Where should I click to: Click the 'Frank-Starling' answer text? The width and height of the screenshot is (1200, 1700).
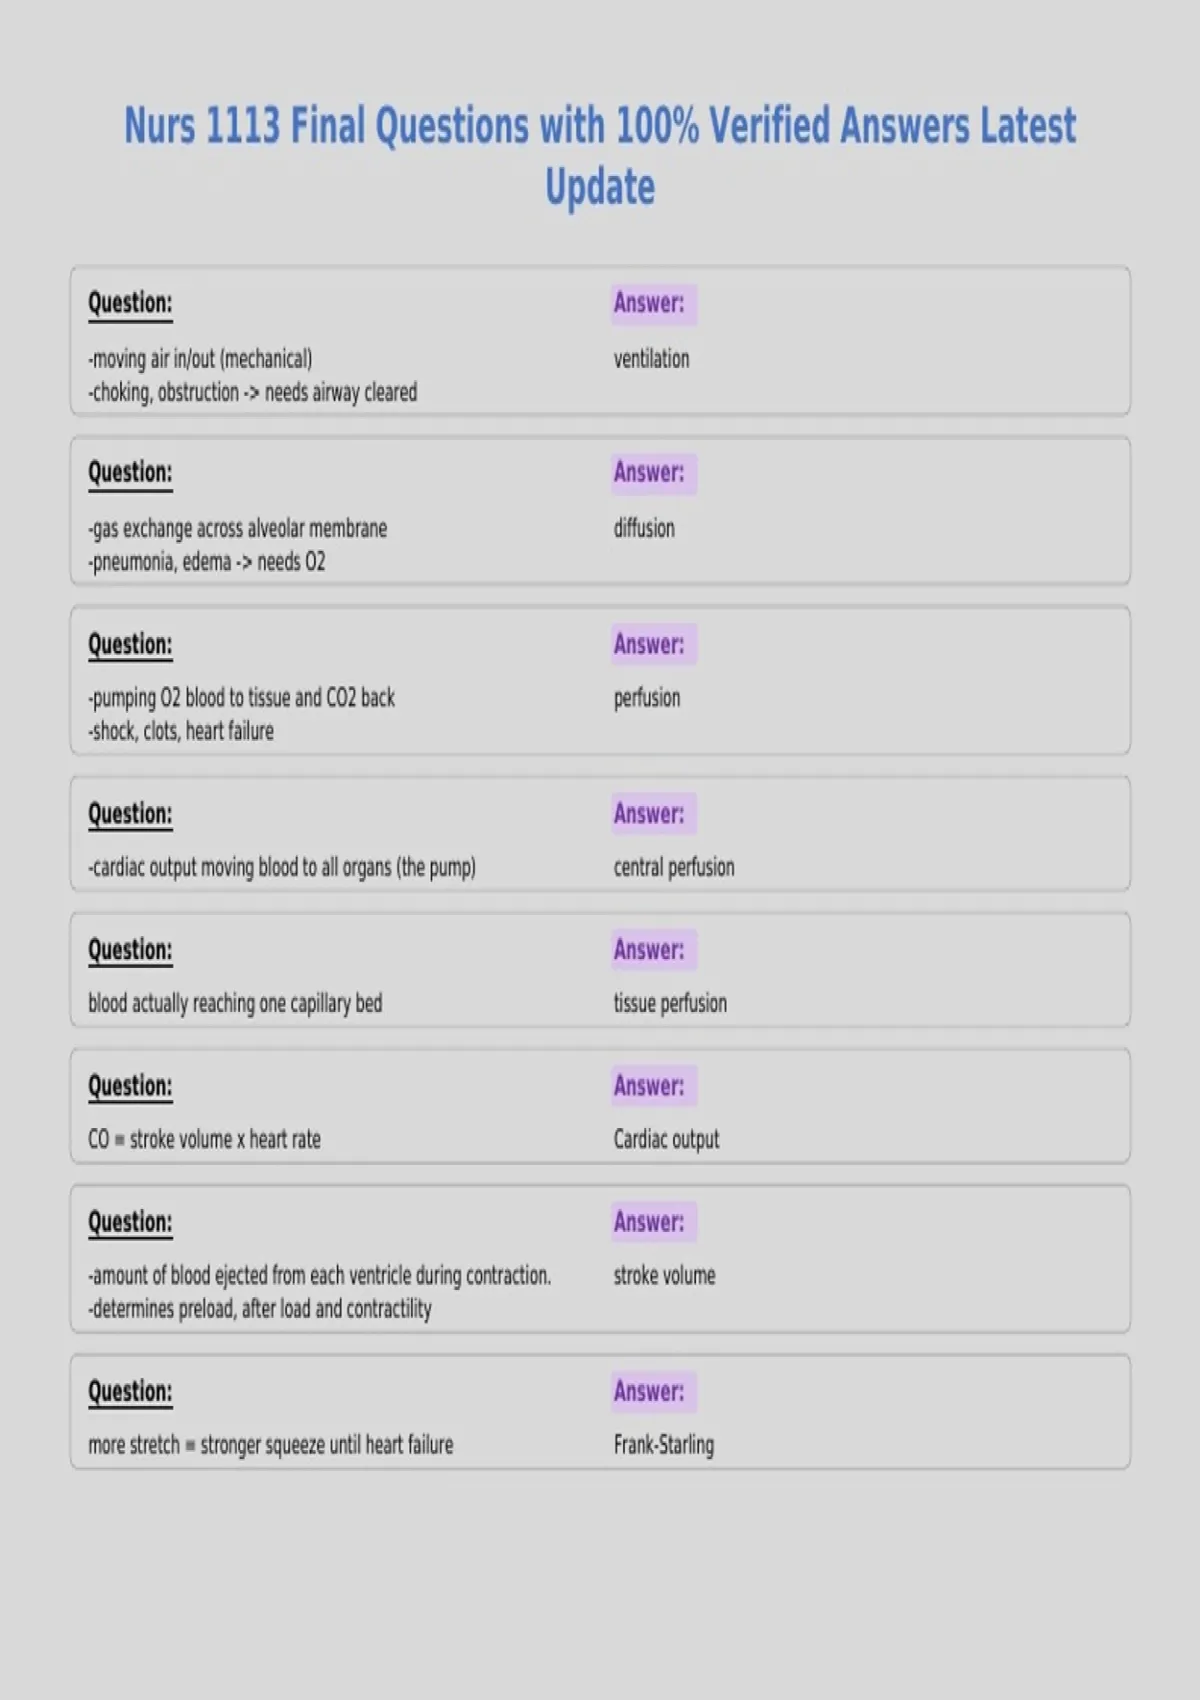tap(664, 1445)
